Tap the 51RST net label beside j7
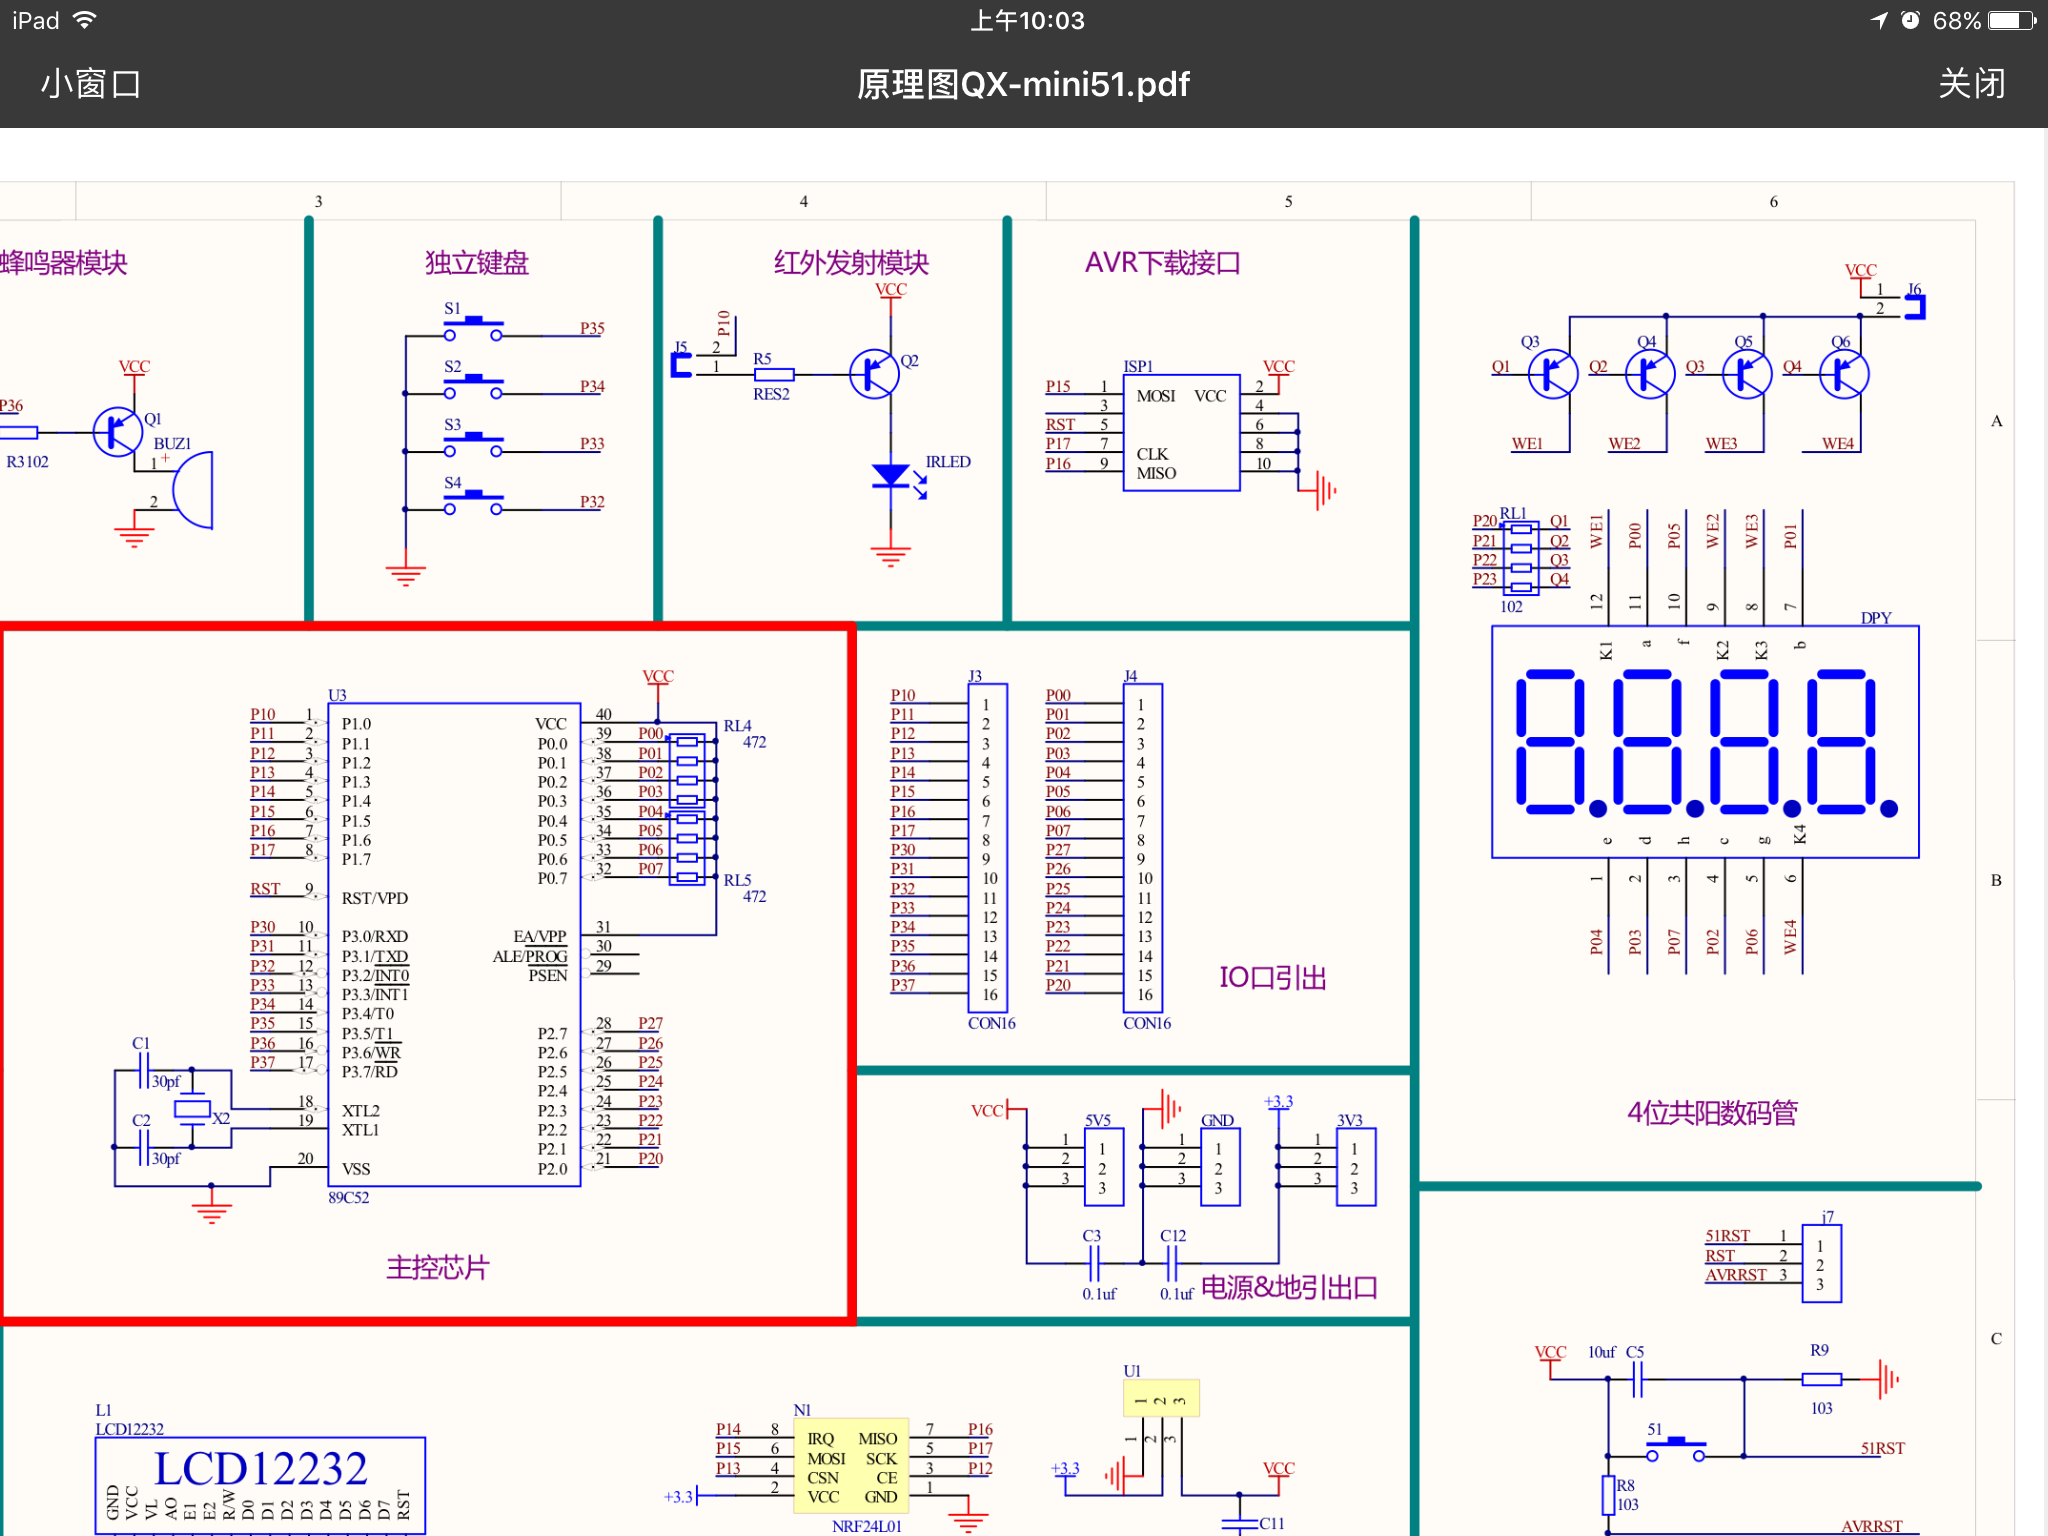Image resolution: width=2048 pixels, height=1536 pixels. coord(1728,1236)
